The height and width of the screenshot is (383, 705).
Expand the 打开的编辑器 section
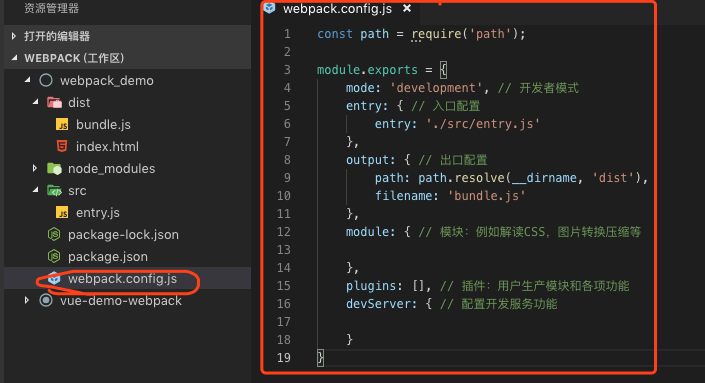(x=14, y=36)
